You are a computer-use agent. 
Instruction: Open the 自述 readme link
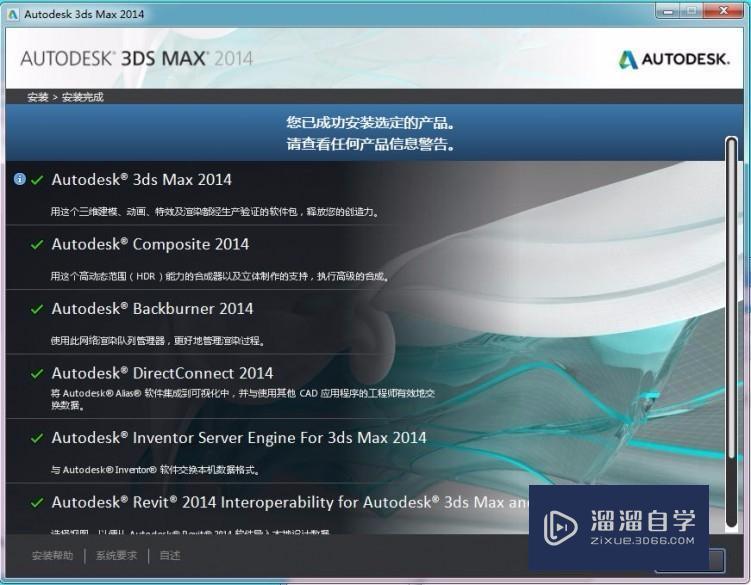(x=170, y=556)
